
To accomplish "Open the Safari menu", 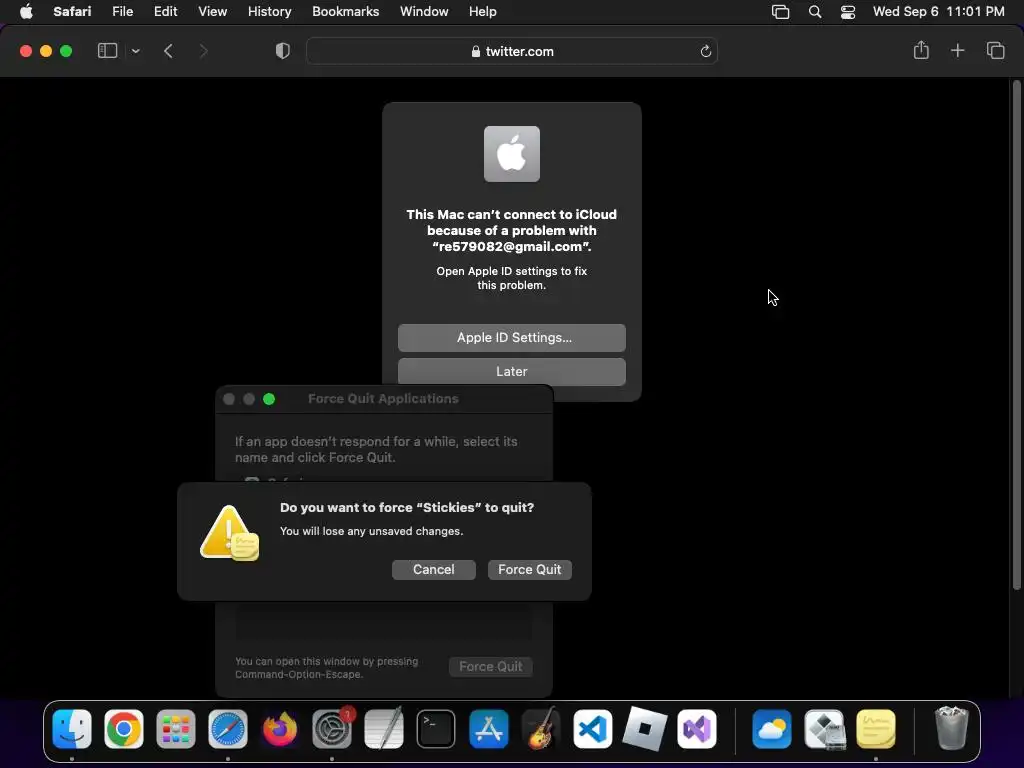I will tap(72, 11).
